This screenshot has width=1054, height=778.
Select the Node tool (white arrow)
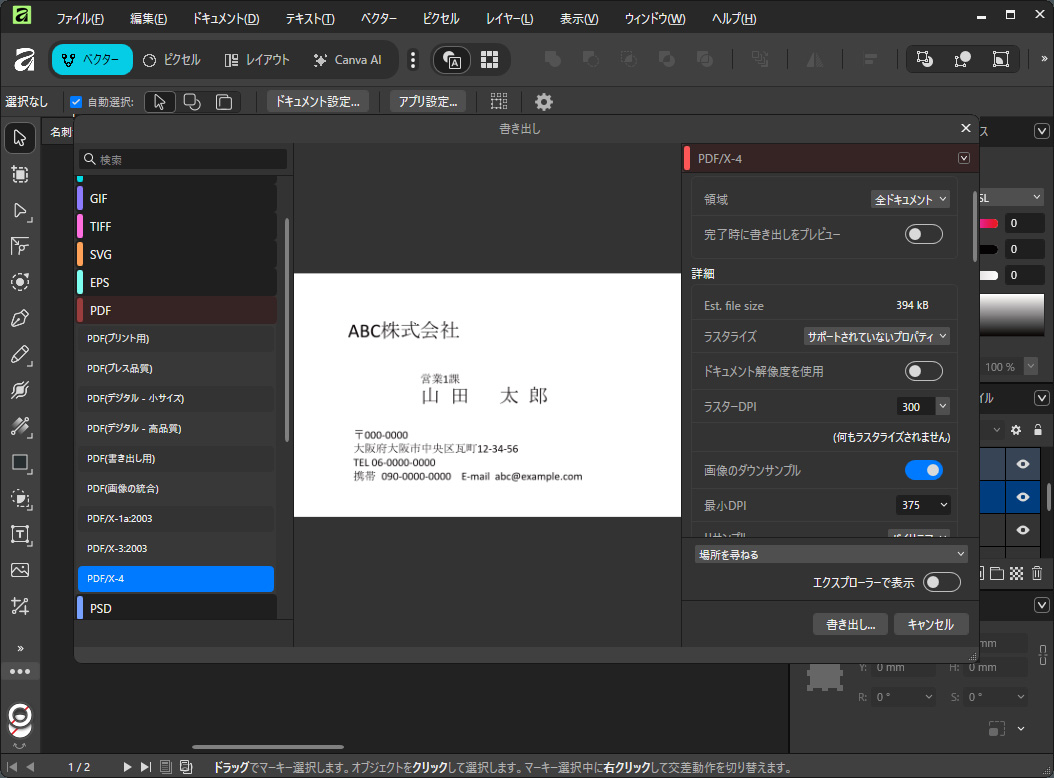pyautogui.click(x=20, y=211)
